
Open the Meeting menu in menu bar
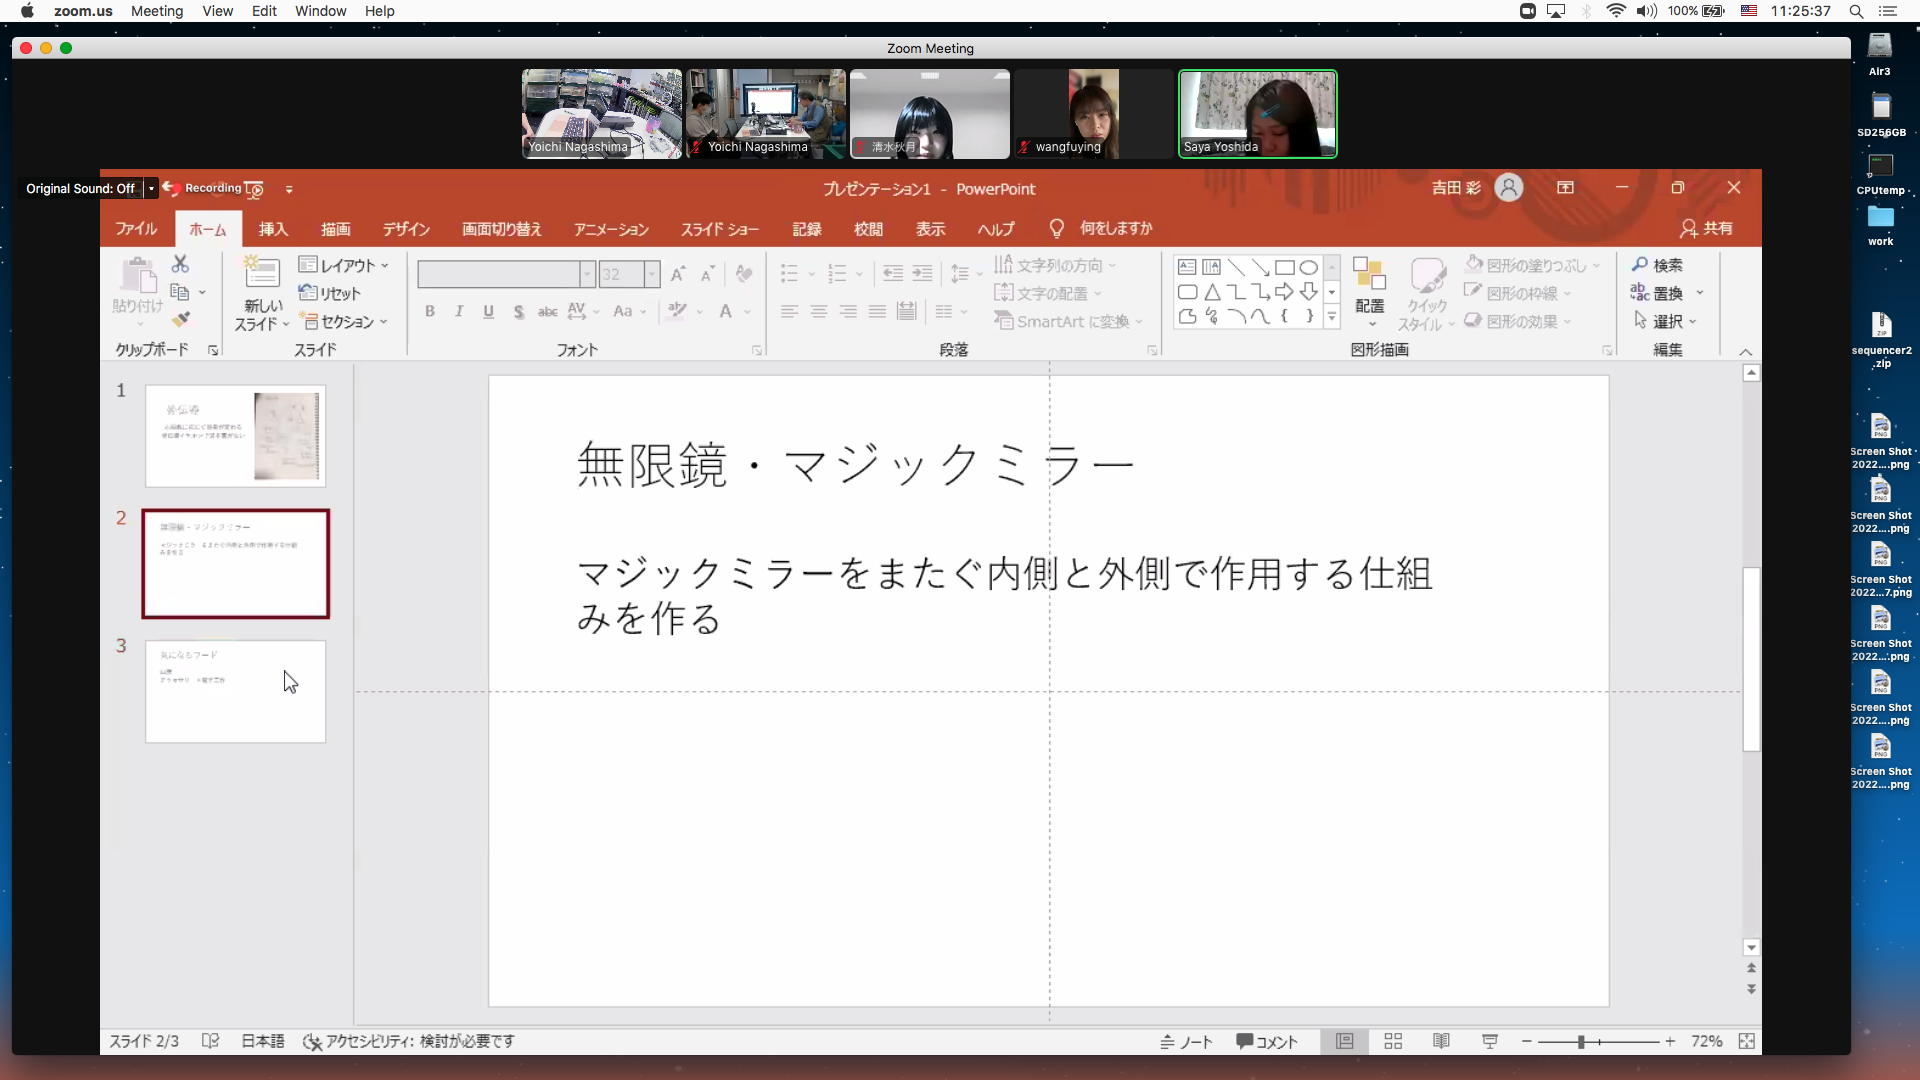157,11
